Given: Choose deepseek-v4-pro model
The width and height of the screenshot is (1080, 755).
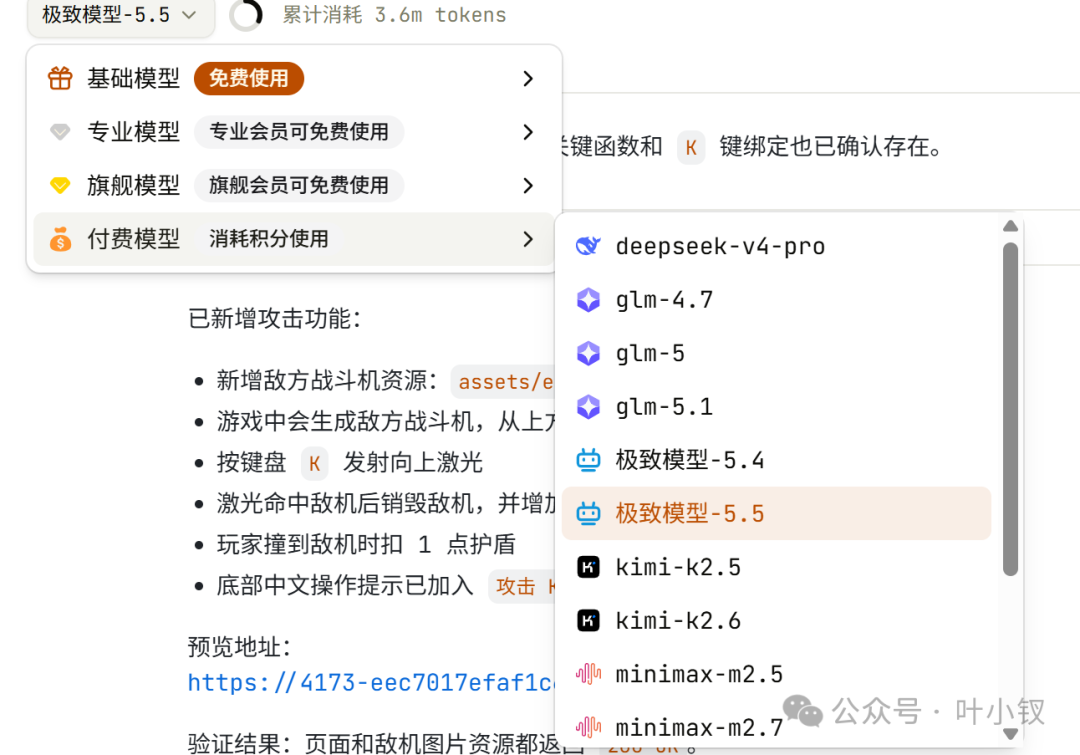Looking at the screenshot, I should pyautogui.click(x=776, y=246).
